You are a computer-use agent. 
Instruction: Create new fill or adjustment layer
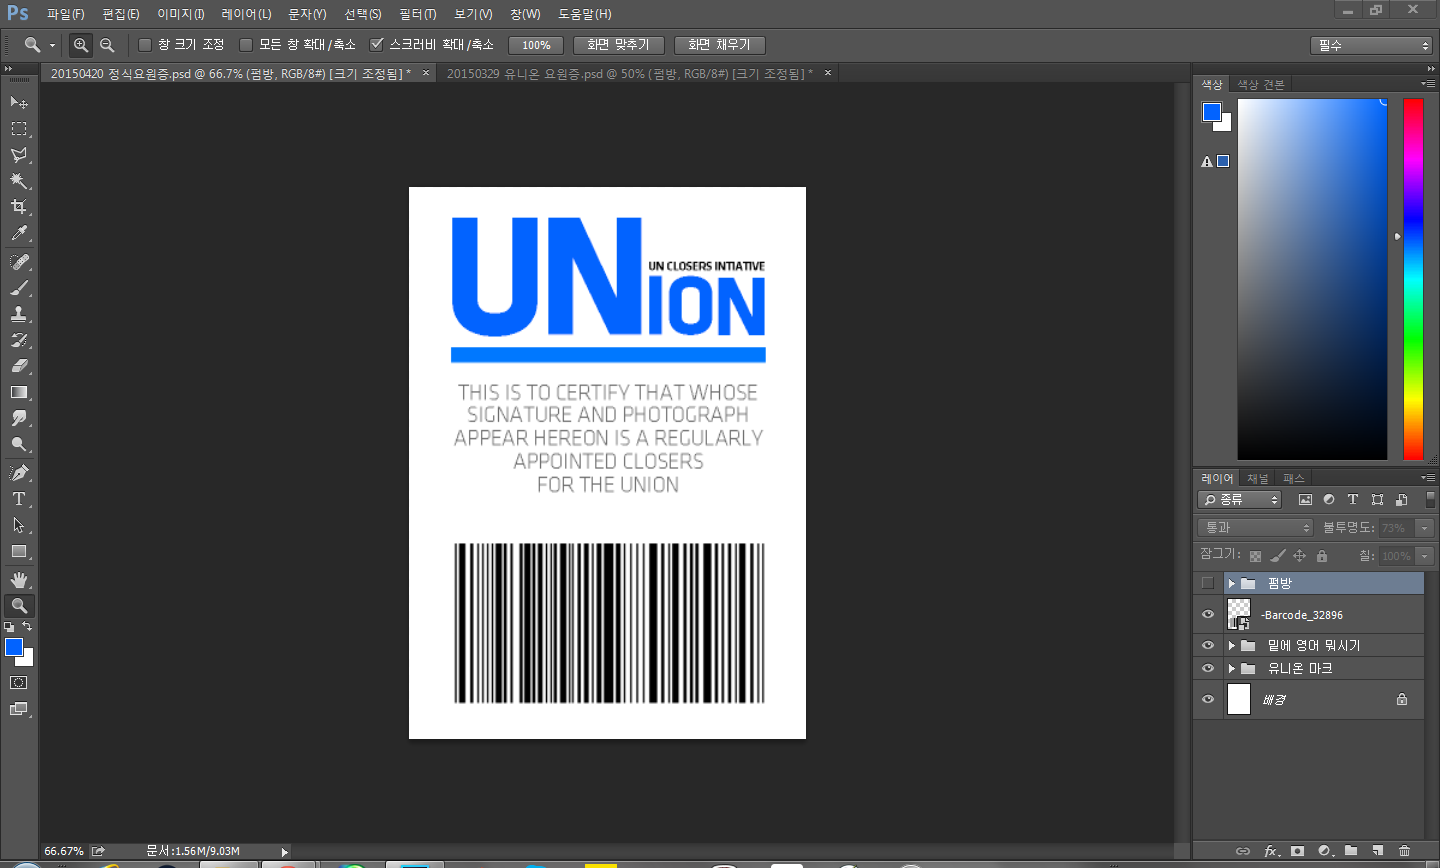(1325, 851)
